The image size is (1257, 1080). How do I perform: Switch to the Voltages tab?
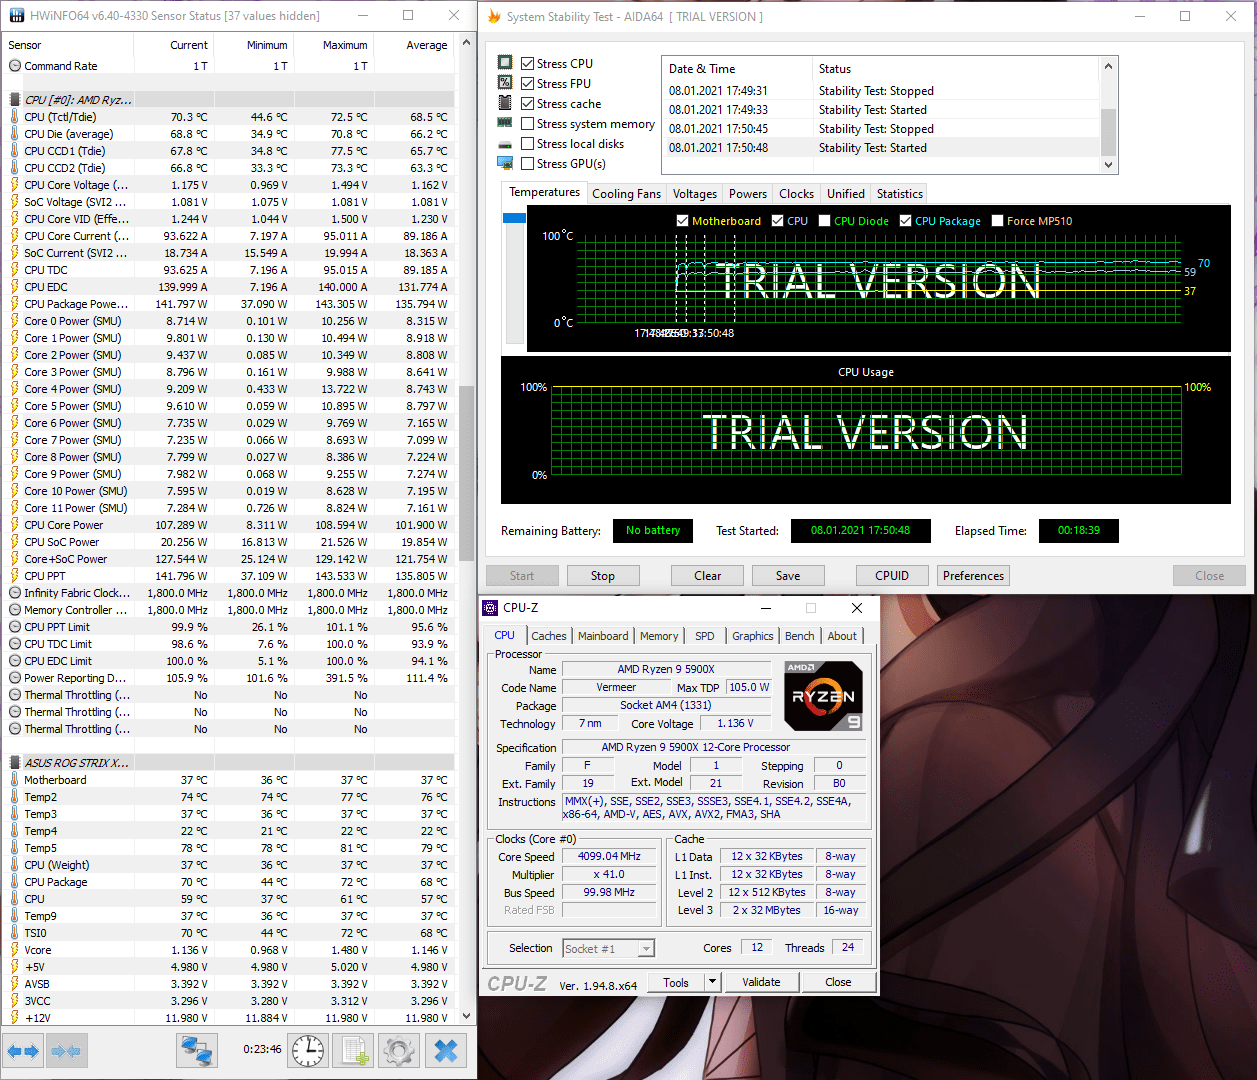coord(695,194)
